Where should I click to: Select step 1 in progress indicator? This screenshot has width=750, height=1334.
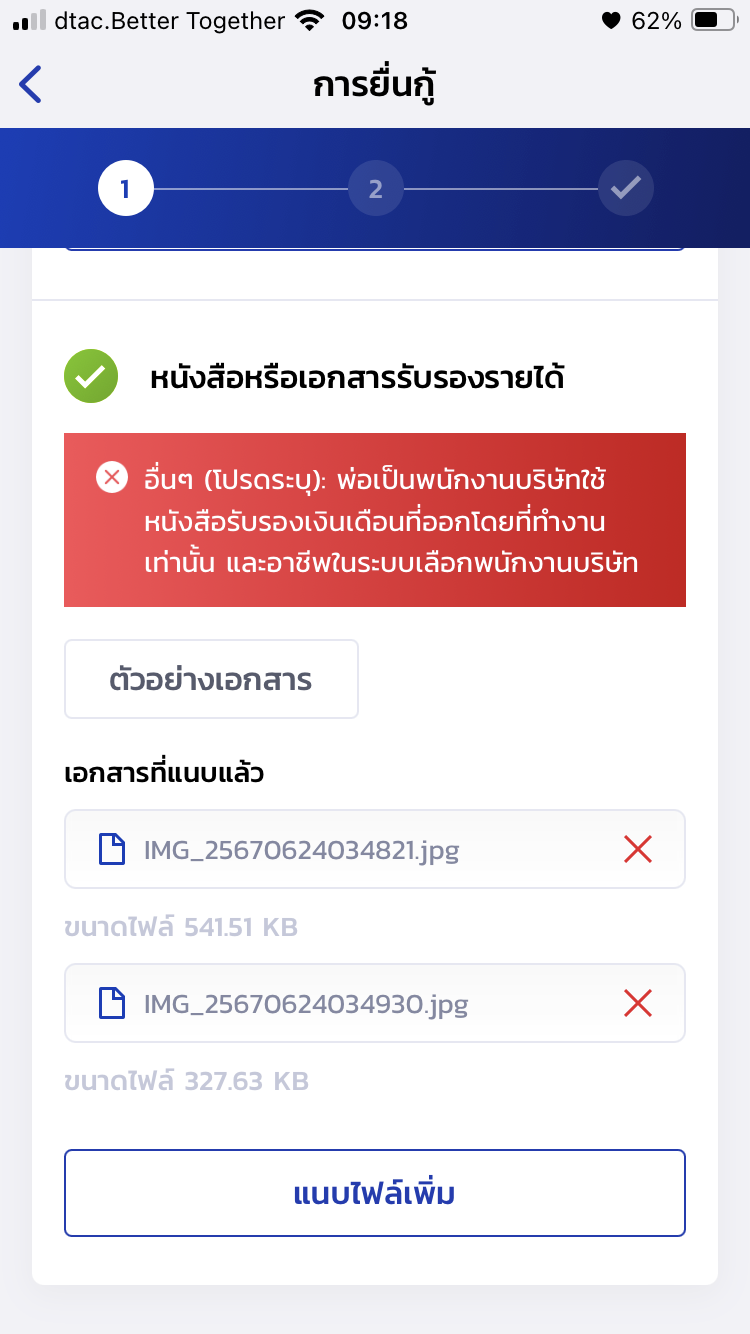(125, 188)
